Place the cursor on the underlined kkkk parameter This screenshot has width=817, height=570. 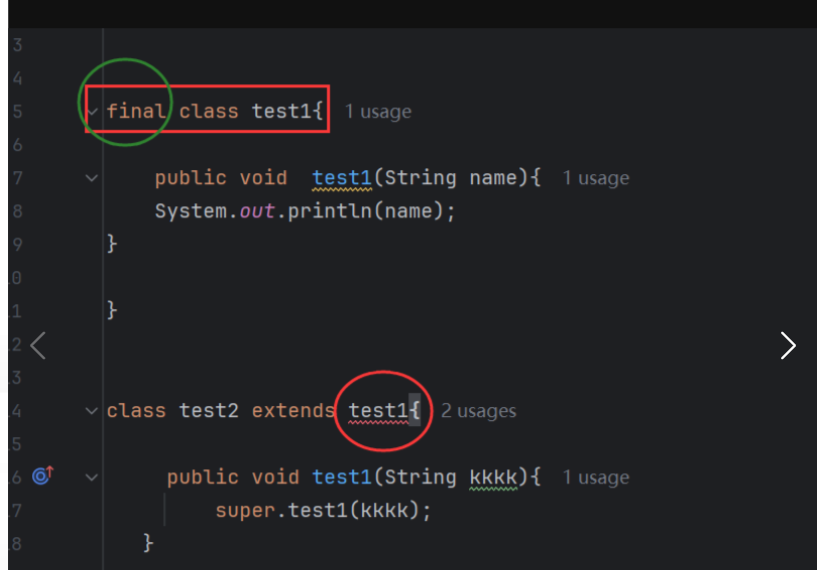click(x=493, y=477)
